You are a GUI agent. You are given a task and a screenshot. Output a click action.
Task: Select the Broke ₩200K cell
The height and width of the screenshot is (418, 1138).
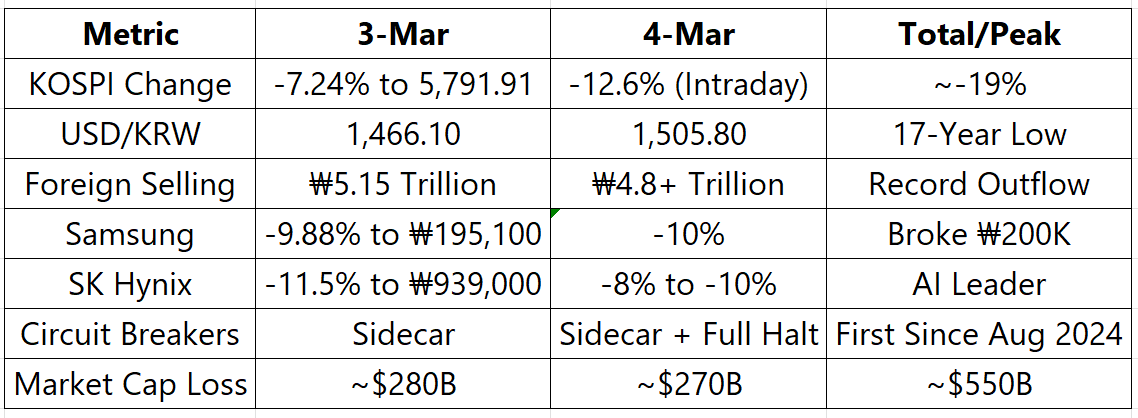point(979,234)
